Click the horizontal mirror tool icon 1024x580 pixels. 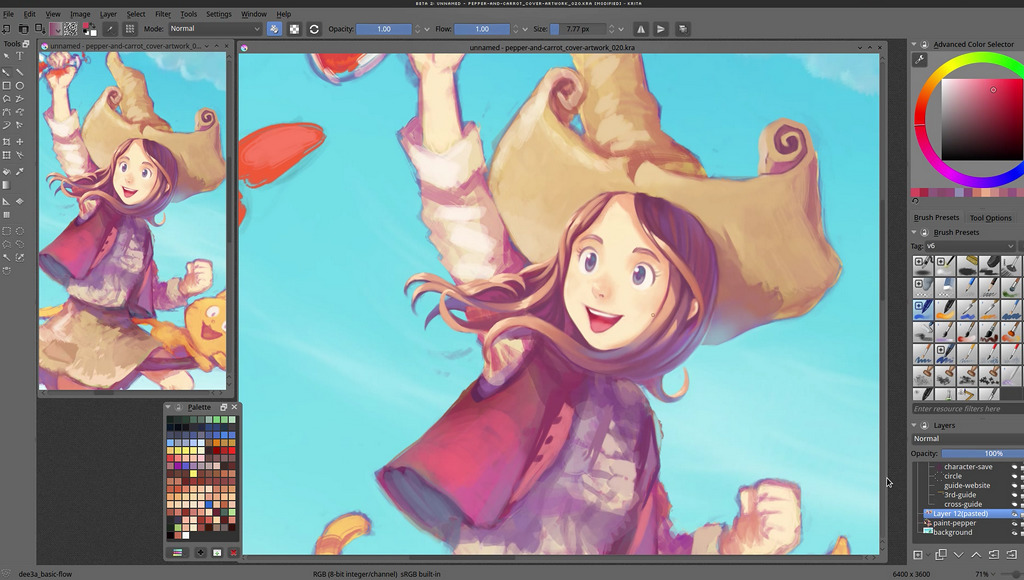[x=641, y=29]
